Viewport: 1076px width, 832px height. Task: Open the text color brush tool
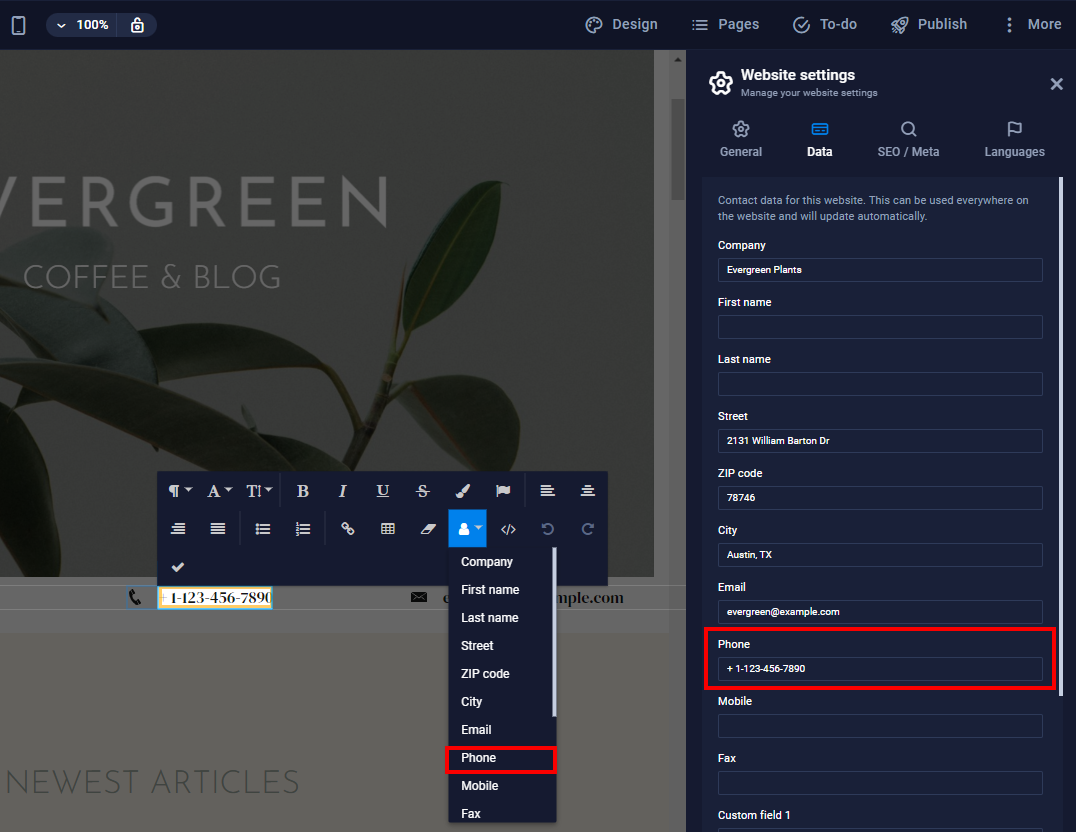click(x=462, y=491)
